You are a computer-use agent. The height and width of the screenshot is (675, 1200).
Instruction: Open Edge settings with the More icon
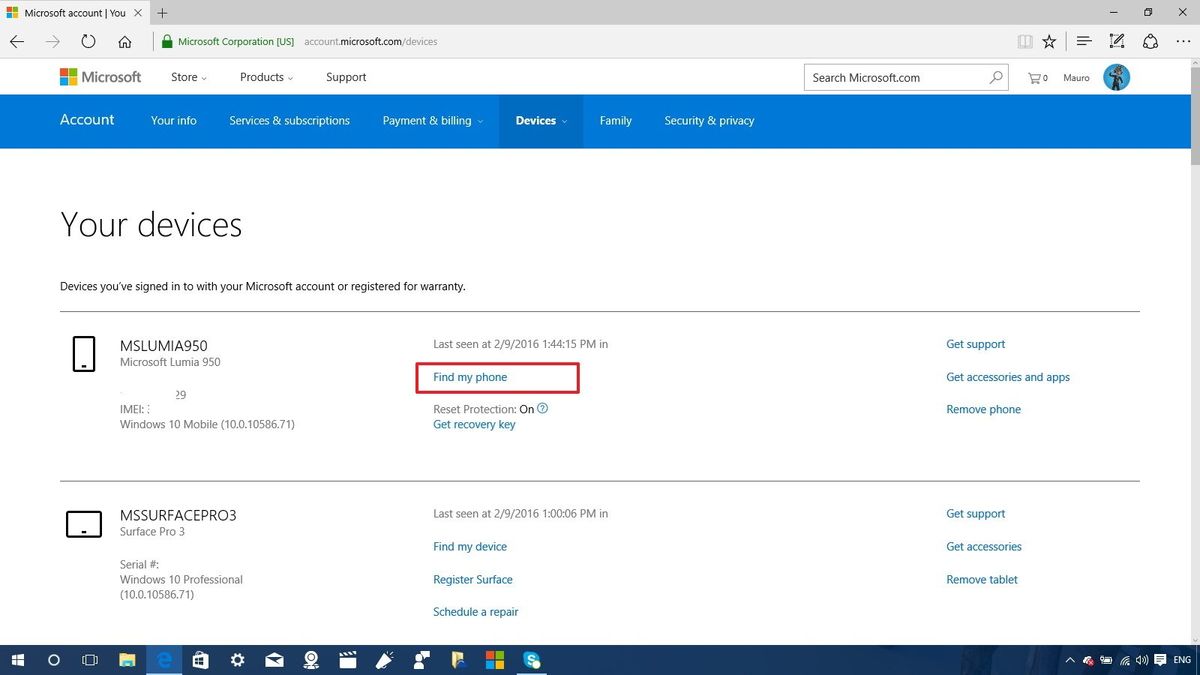[x=1183, y=41]
